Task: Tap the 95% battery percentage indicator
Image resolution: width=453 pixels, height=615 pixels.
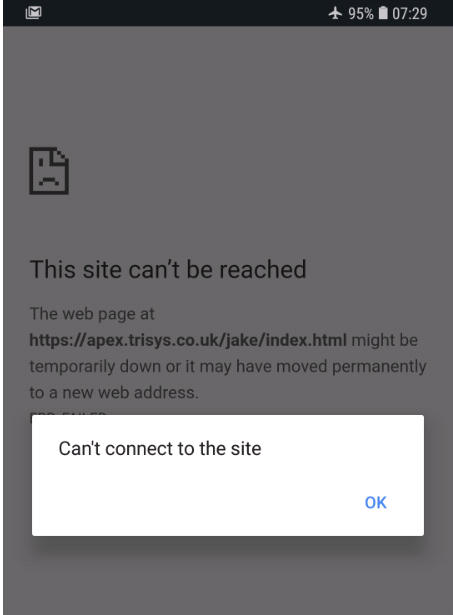Action: pos(361,14)
